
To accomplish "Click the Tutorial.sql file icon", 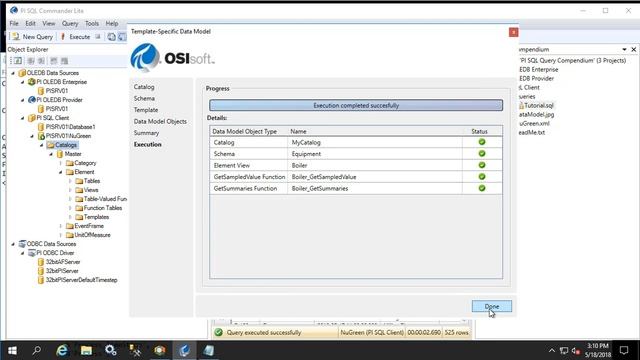I will click(521, 106).
